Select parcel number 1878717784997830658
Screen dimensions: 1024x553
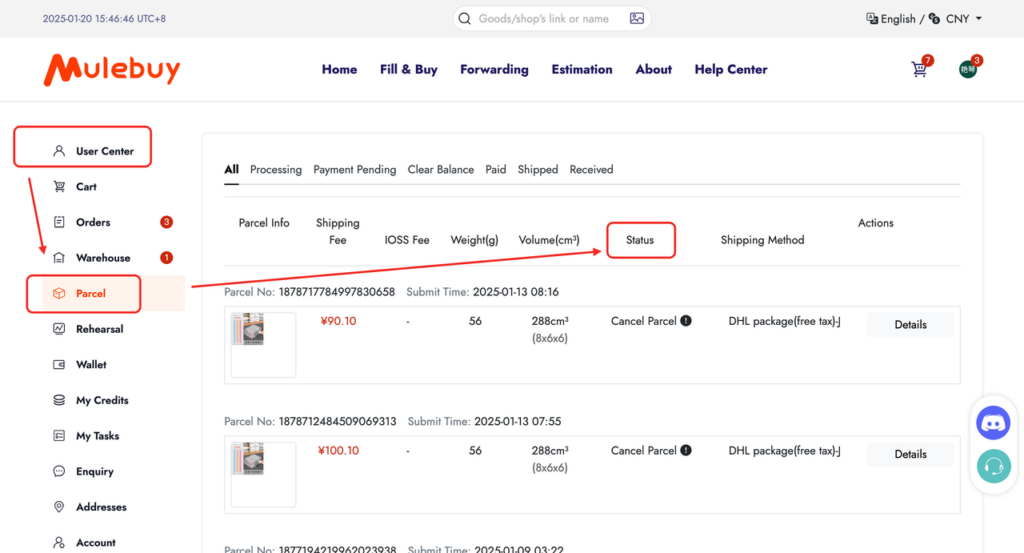pos(337,292)
